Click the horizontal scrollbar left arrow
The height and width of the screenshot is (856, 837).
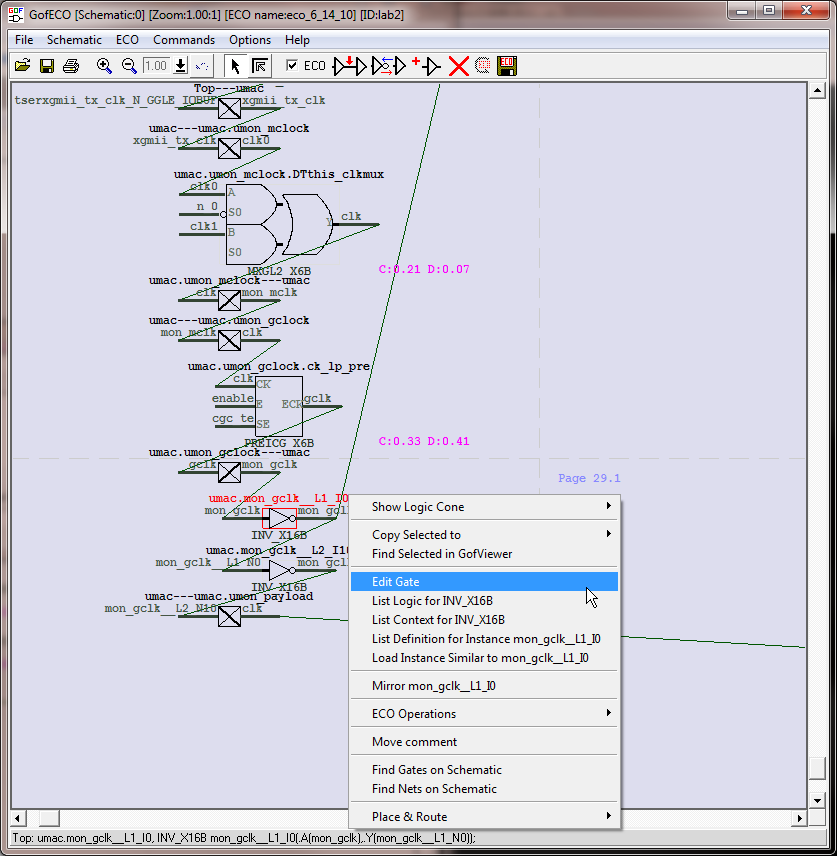point(19,818)
